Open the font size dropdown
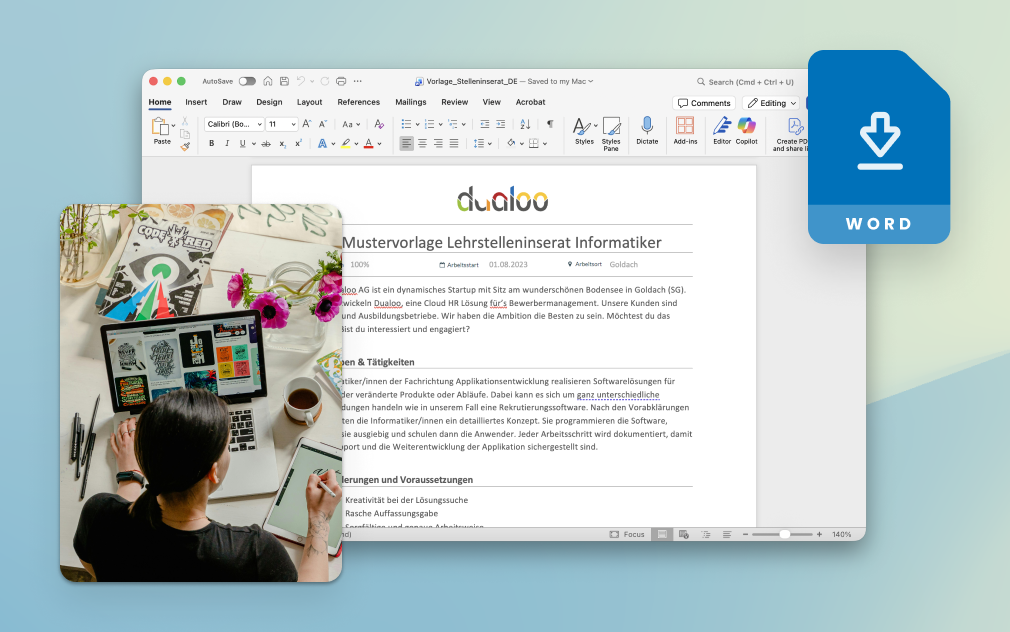 tap(282, 124)
